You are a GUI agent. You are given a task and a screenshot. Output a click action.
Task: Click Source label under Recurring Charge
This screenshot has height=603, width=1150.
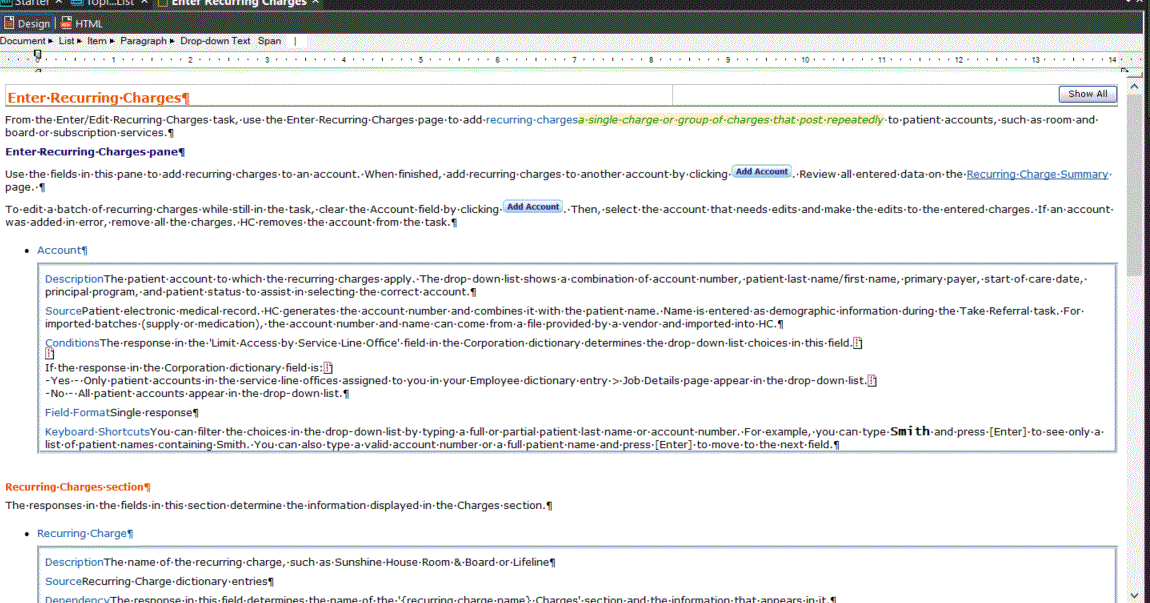63,581
